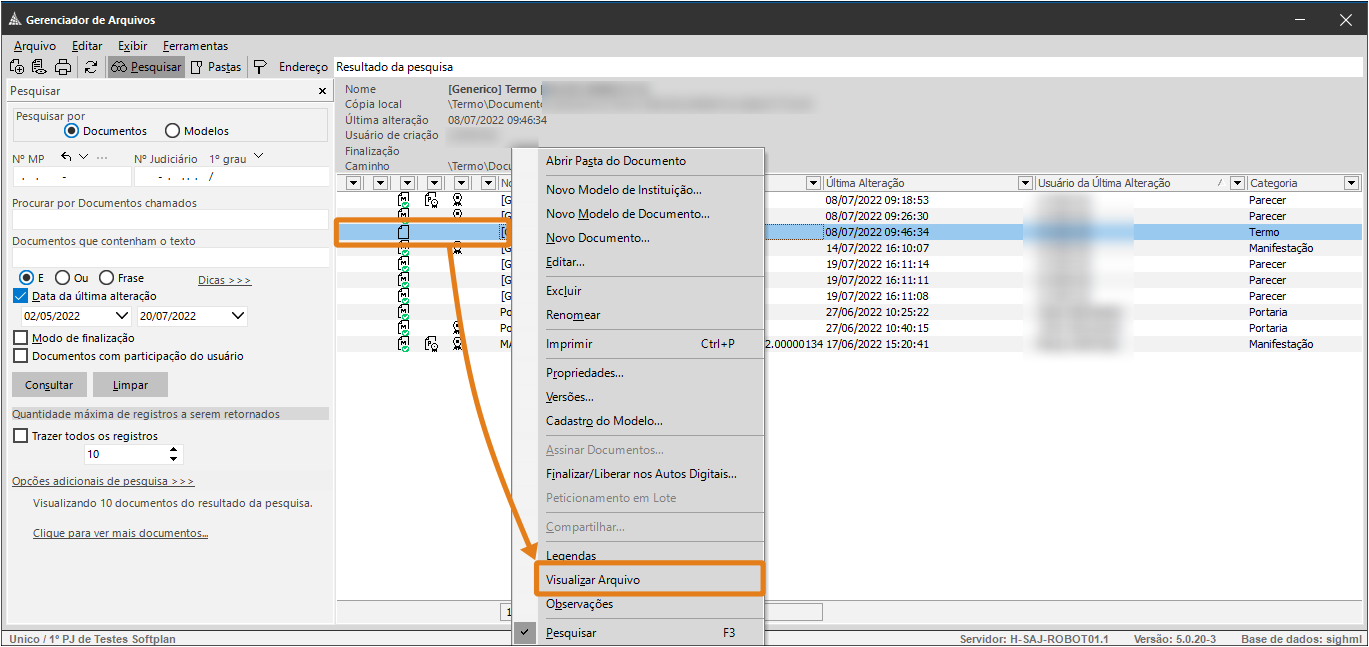Open the filter dropdown right of Categoria header

1352,183
